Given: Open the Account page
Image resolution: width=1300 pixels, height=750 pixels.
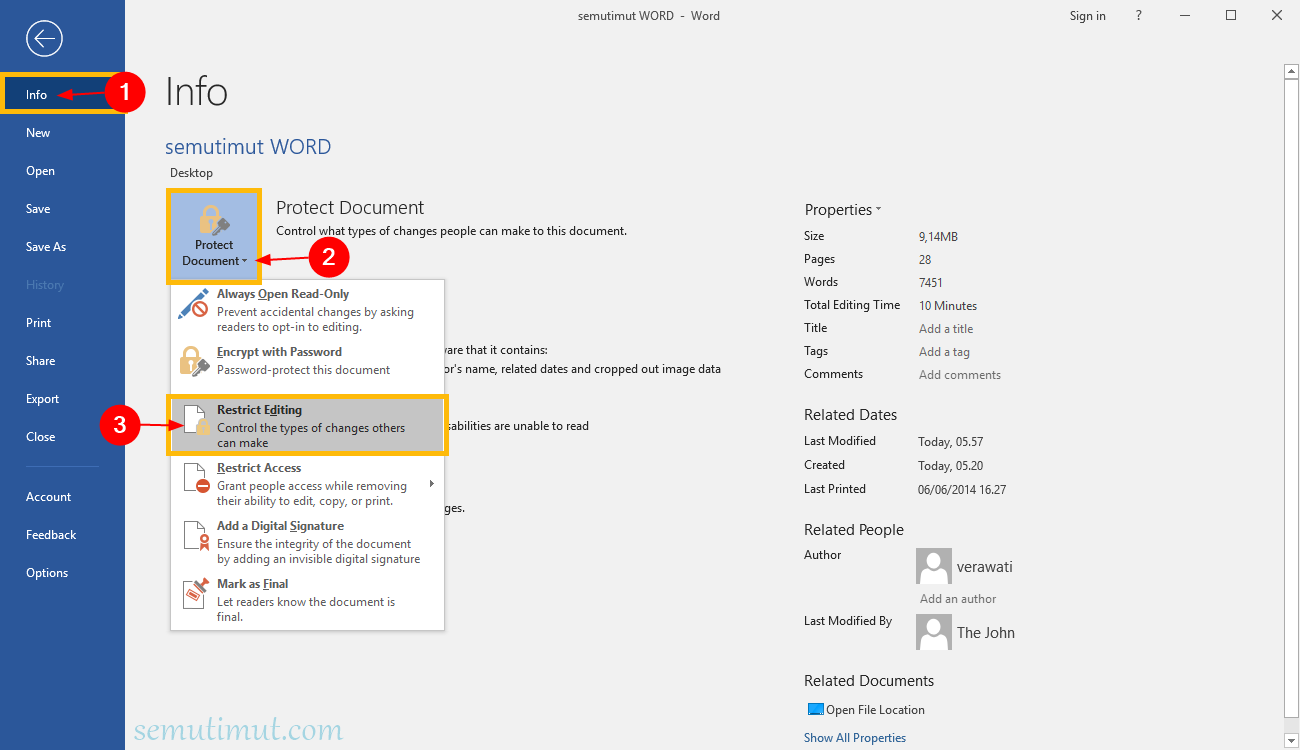Looking at the screenshot, I should [x=62, y=497].
